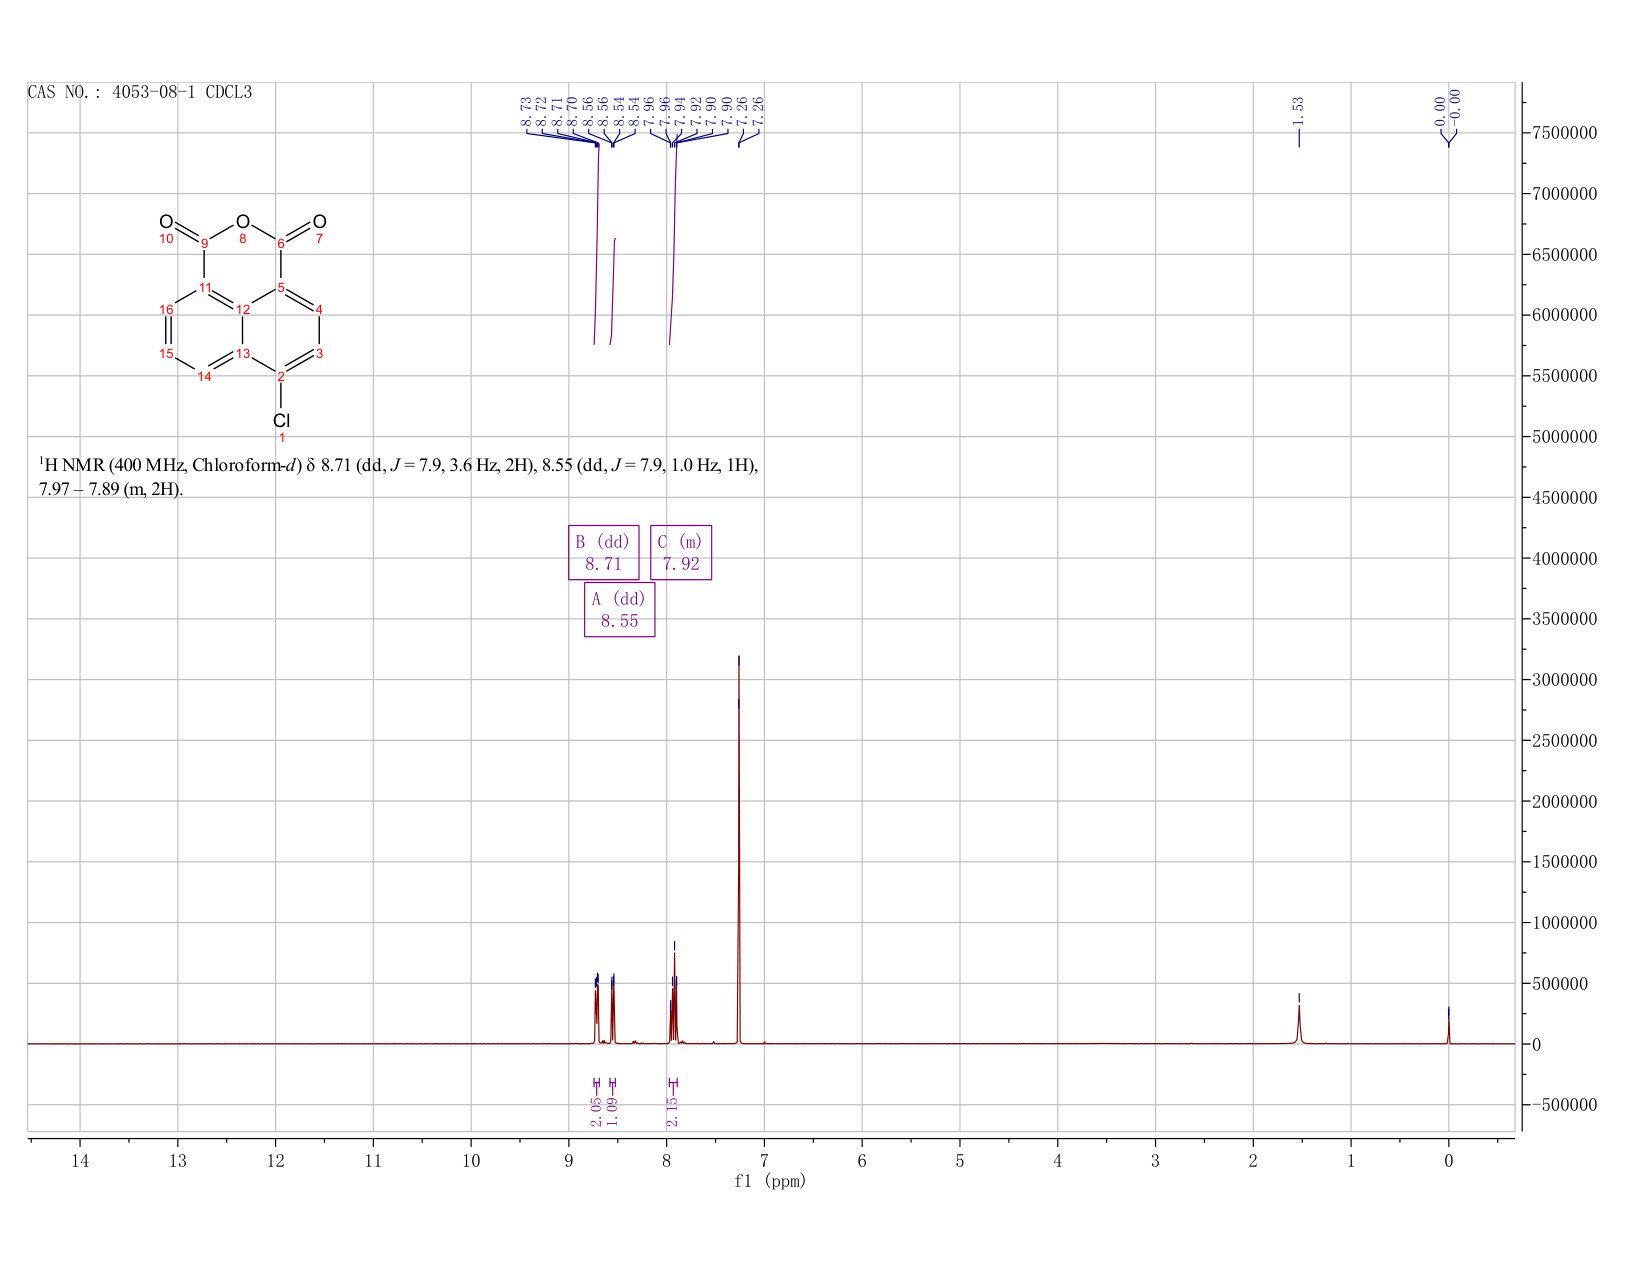Image resolution: width=1650 pixels, height=1275 pixels.
Task: Click the 9 ppm axis tick label
Action: click(x=569, y=1161)
